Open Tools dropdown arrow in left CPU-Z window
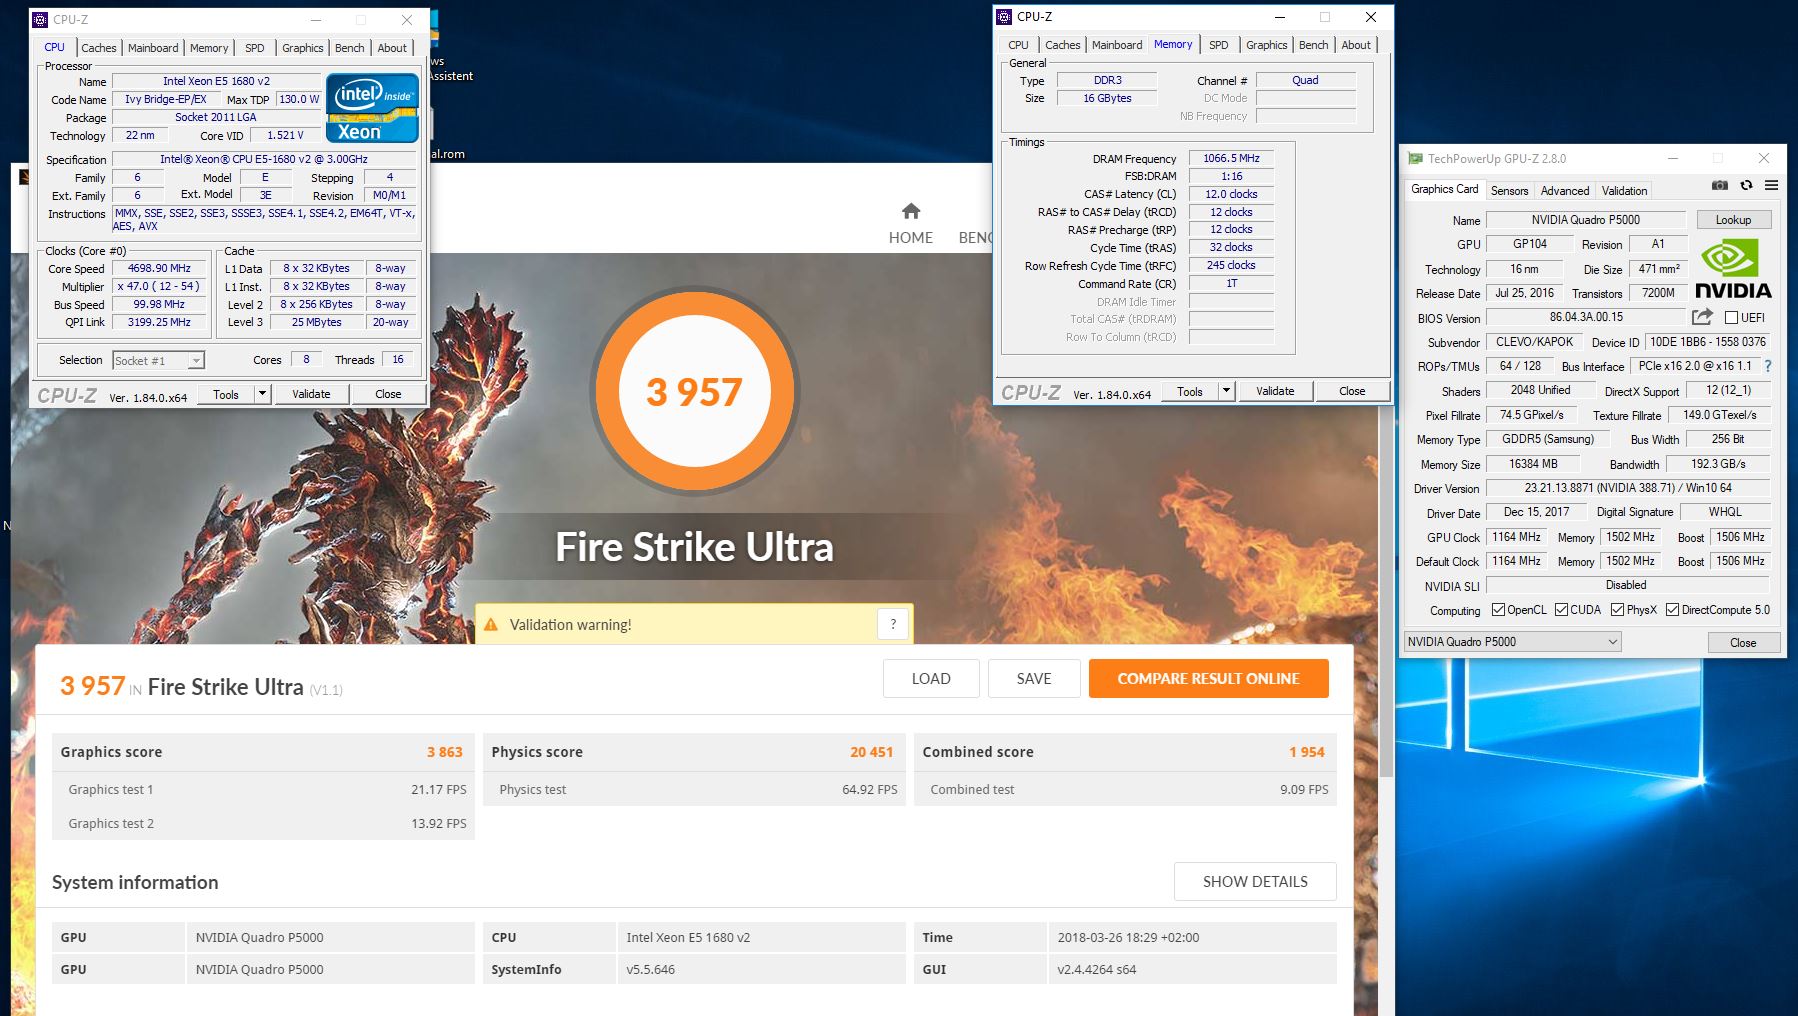 pos(263,394)
